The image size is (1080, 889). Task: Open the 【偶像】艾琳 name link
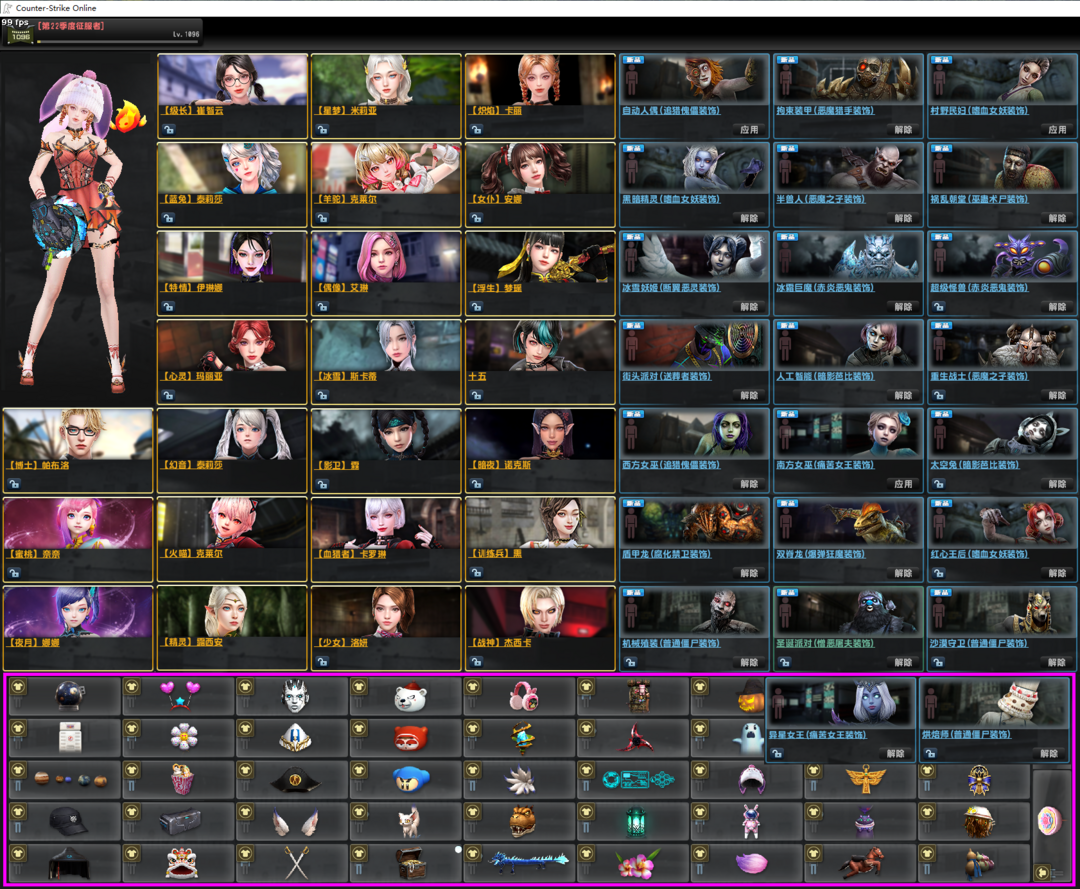tap(342, 288)
